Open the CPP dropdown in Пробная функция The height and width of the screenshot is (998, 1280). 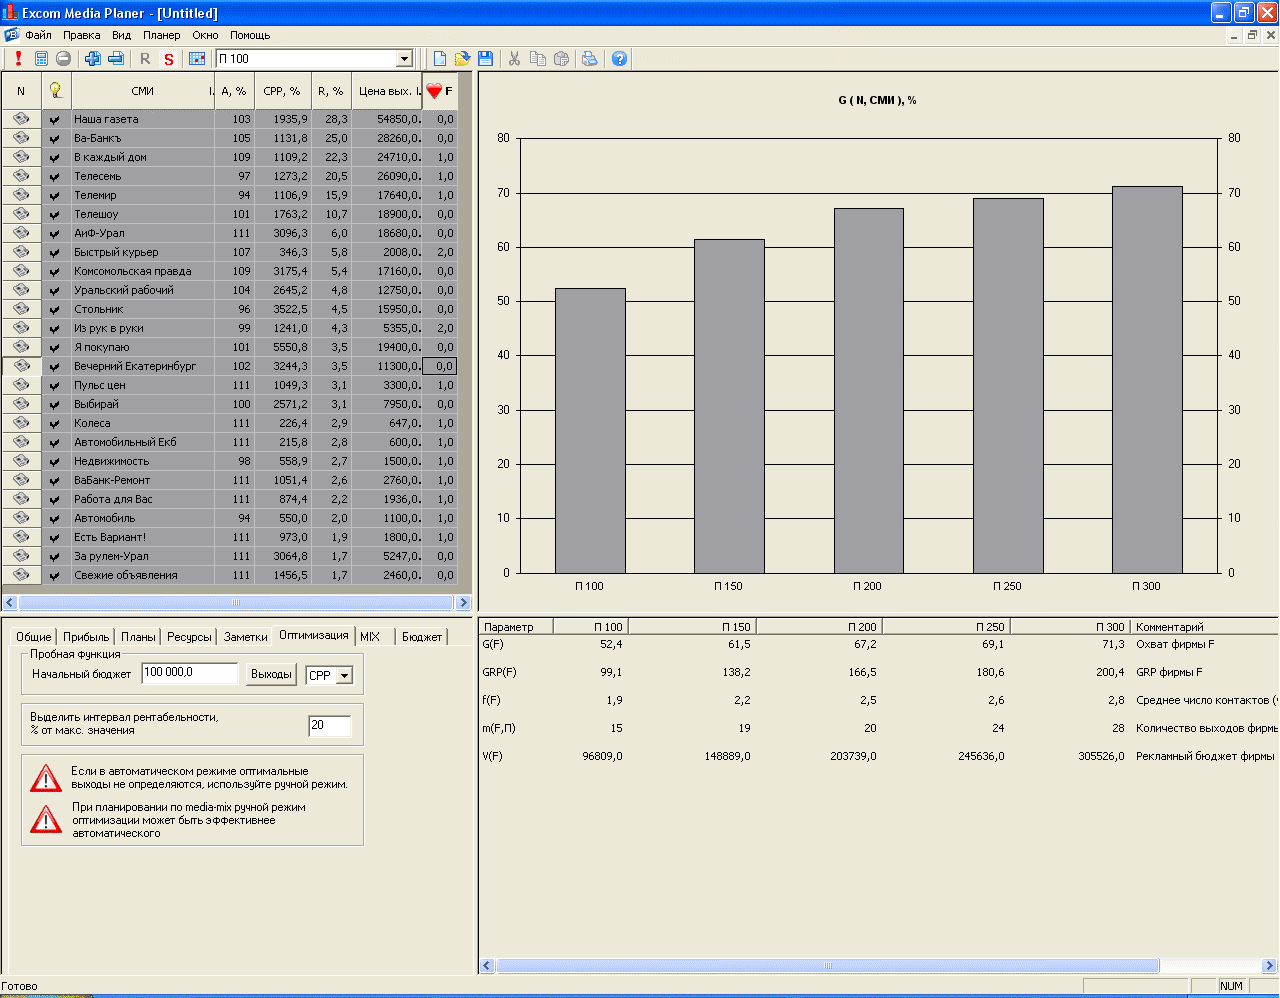point(345,676)
